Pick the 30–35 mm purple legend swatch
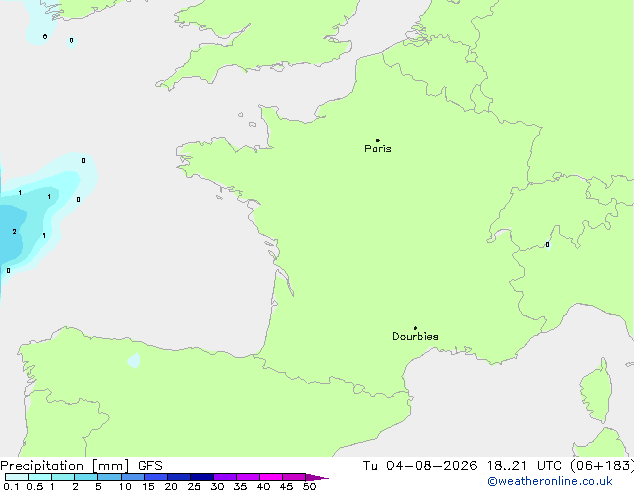Screen dimensions: 634x490 (225, 477)
